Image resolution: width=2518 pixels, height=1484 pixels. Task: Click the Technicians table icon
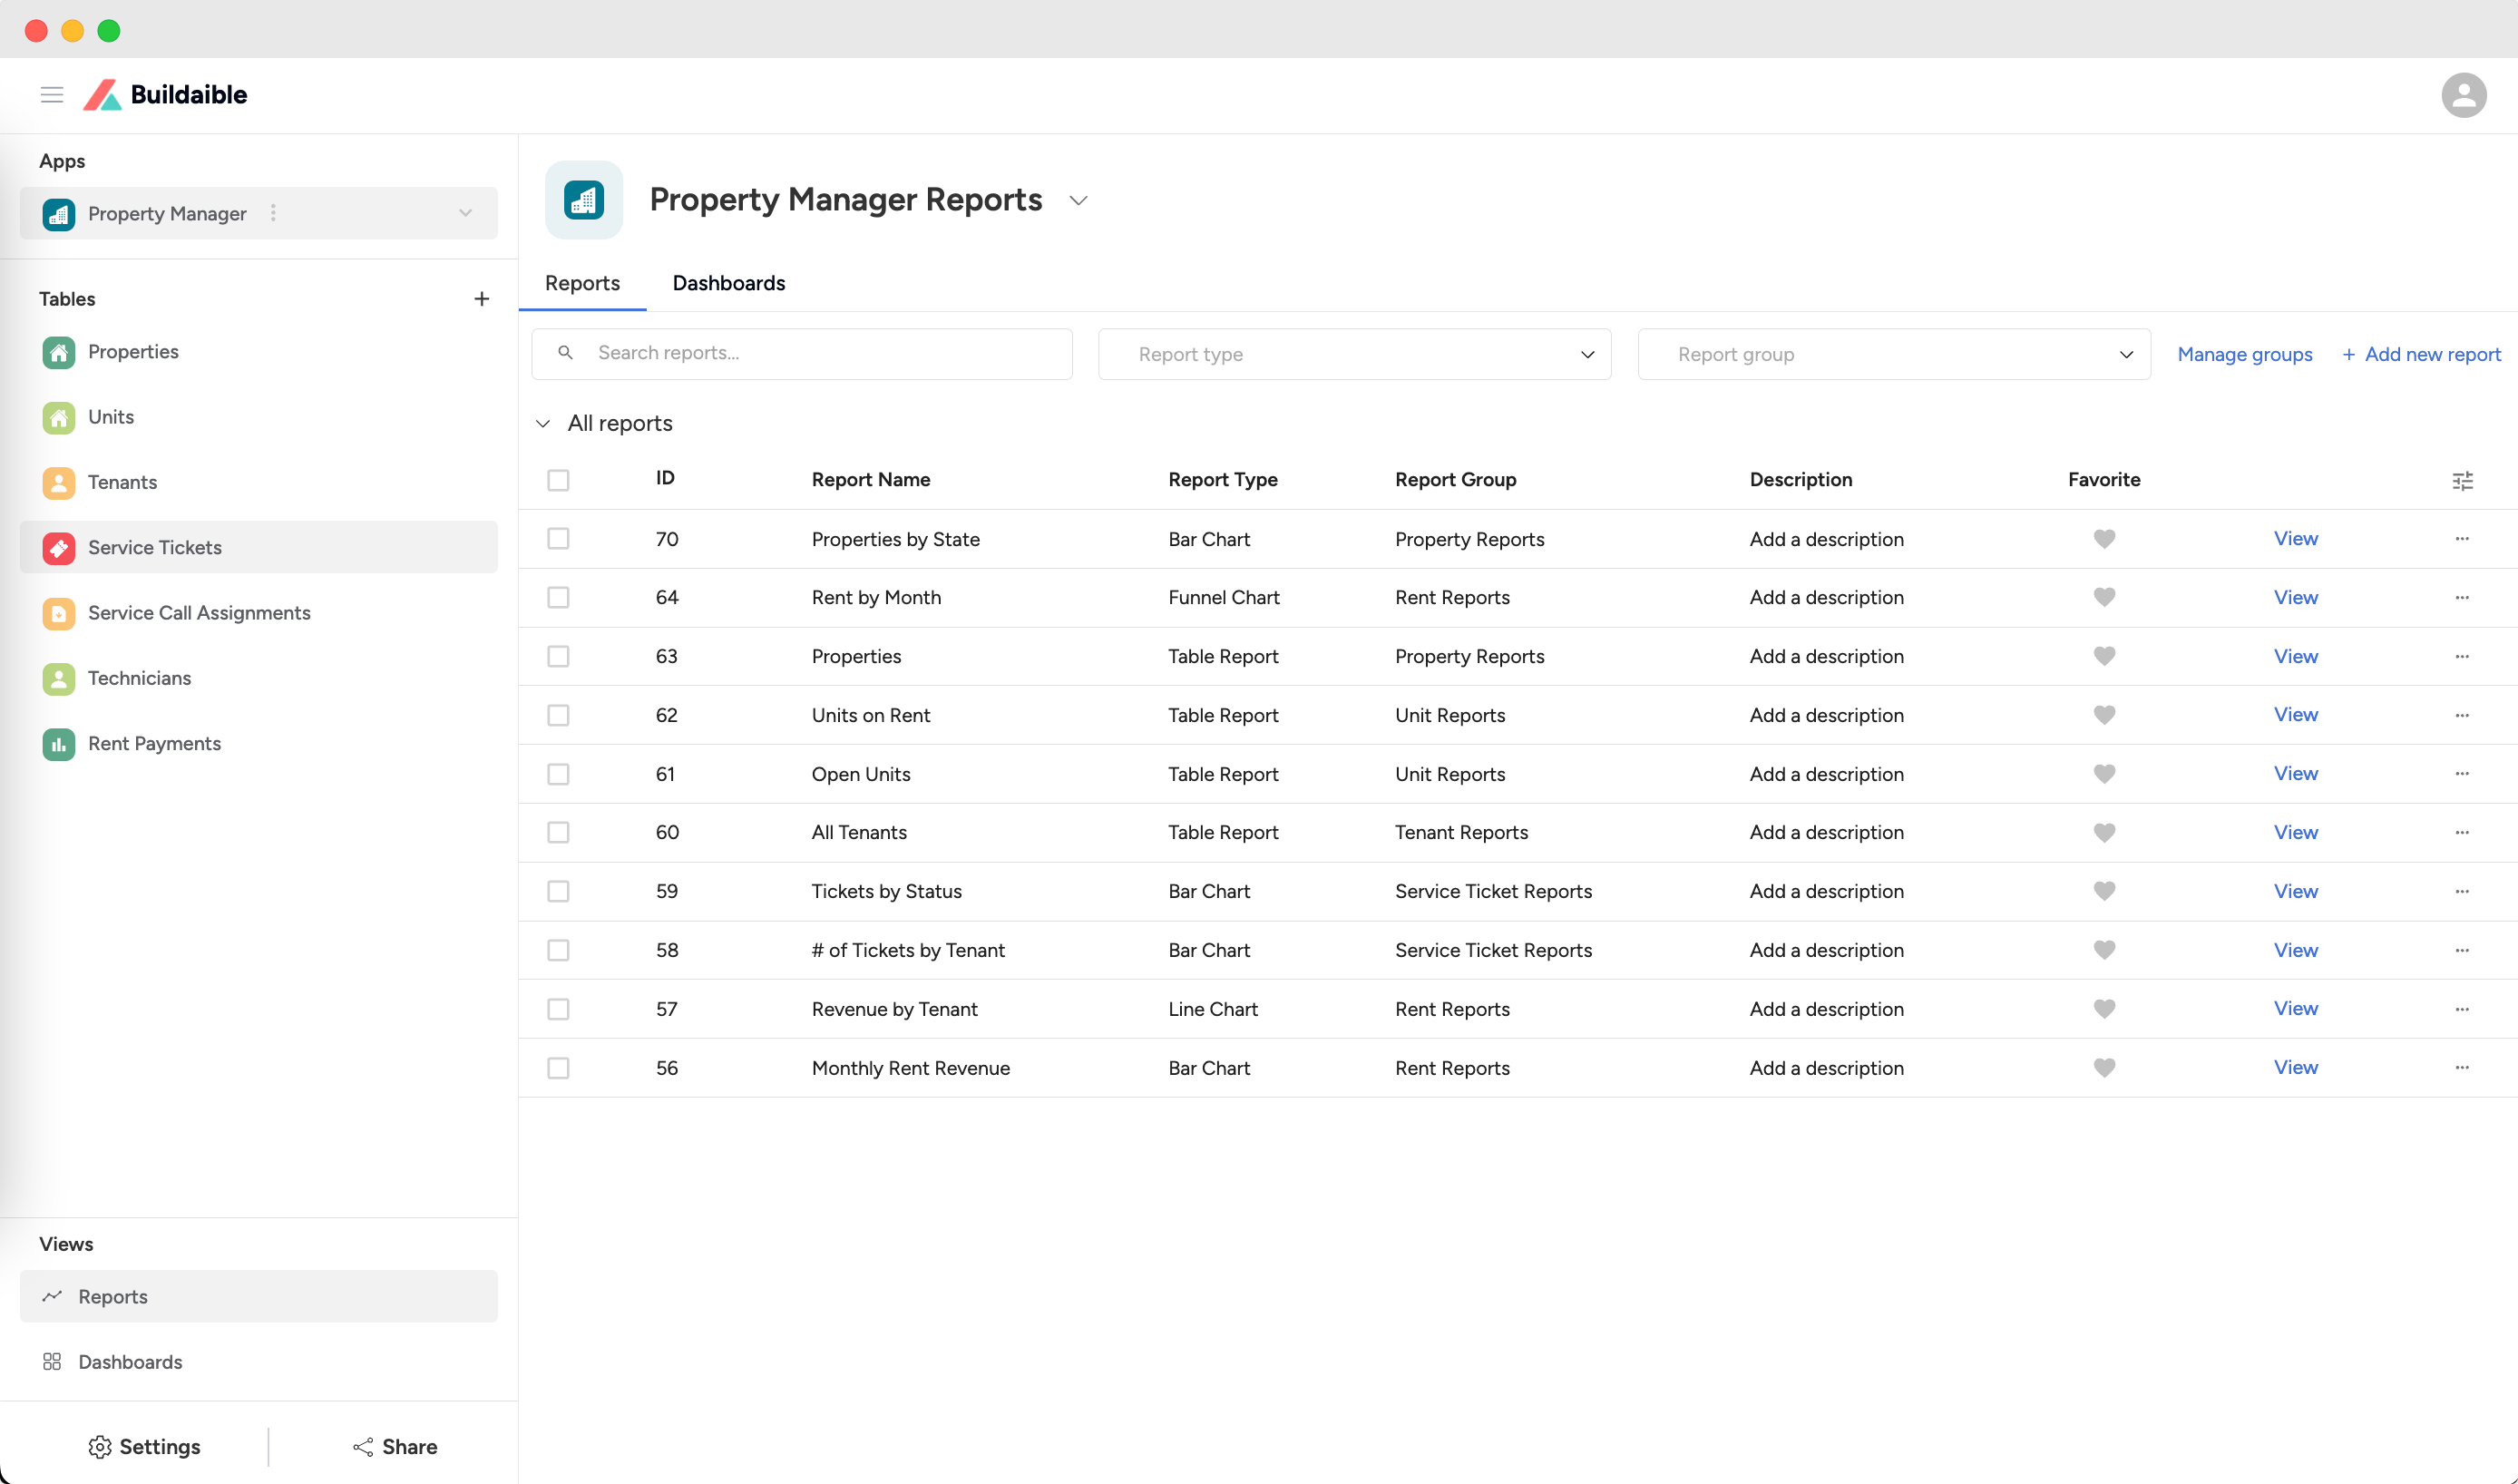coord(59,679)
